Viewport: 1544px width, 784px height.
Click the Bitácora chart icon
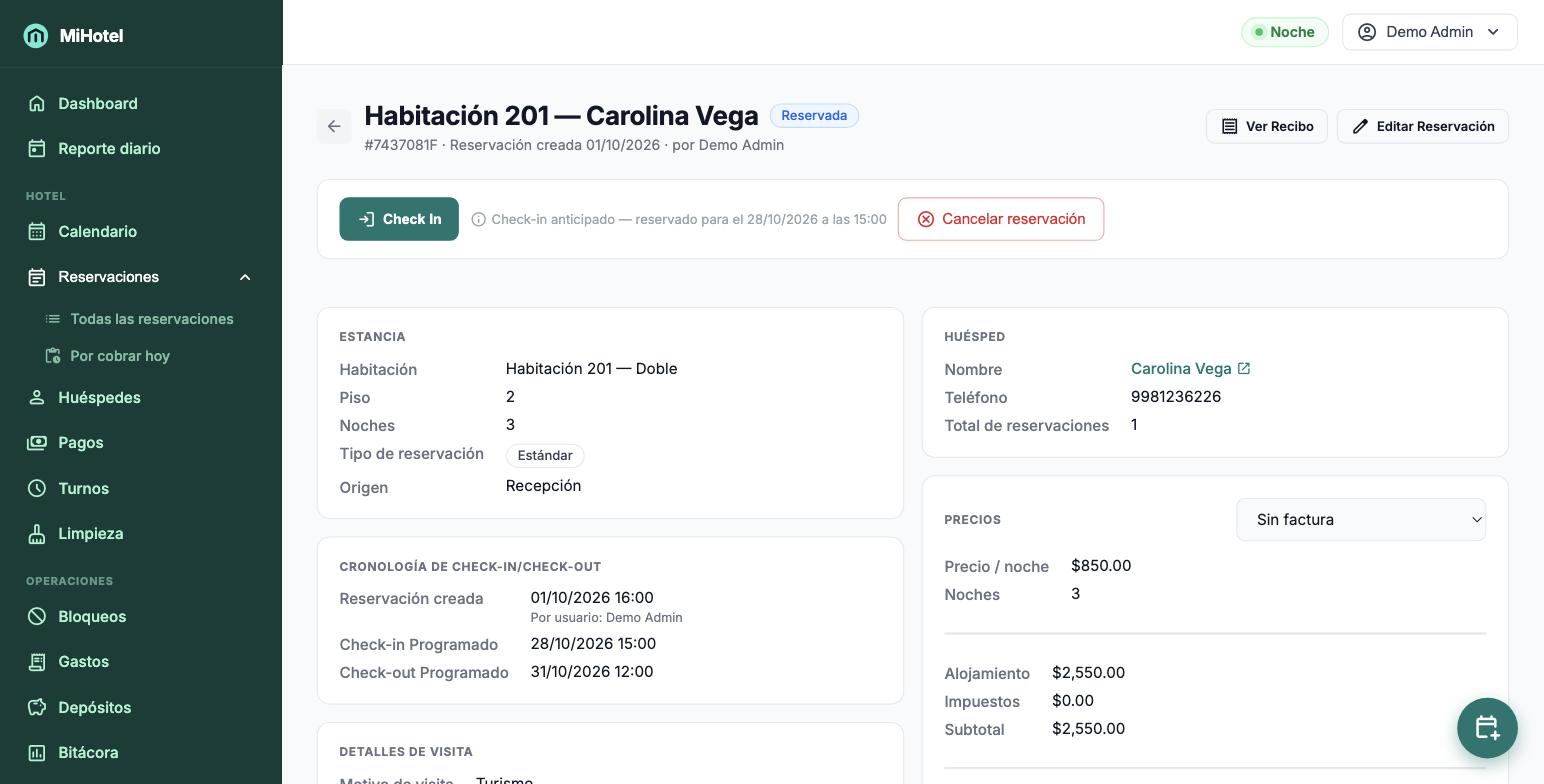[37, 752]
